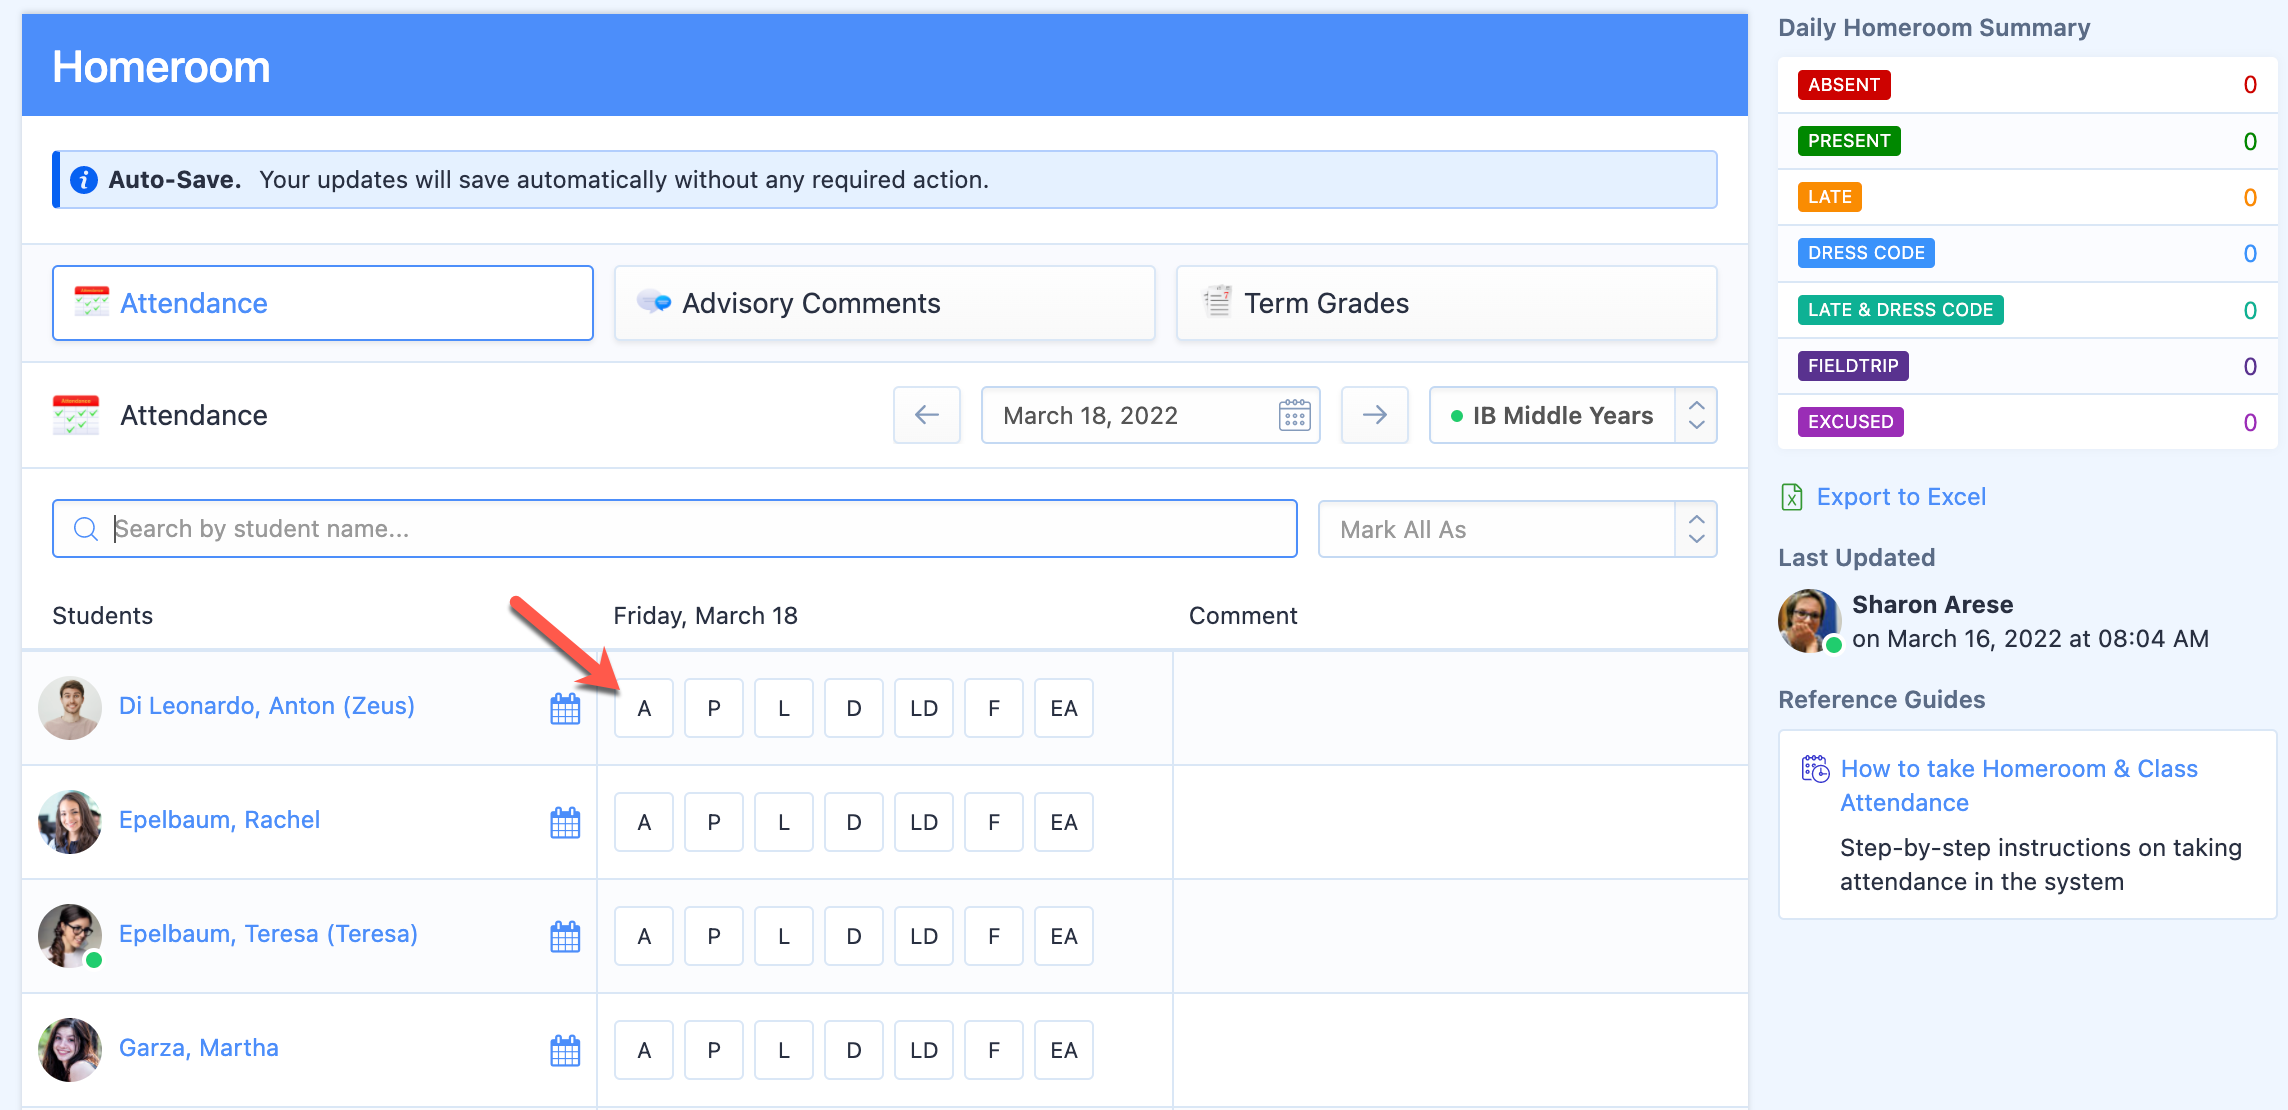Open Garza, Martha student profile link
2288x1110 pixels.
pos(199,1048)
